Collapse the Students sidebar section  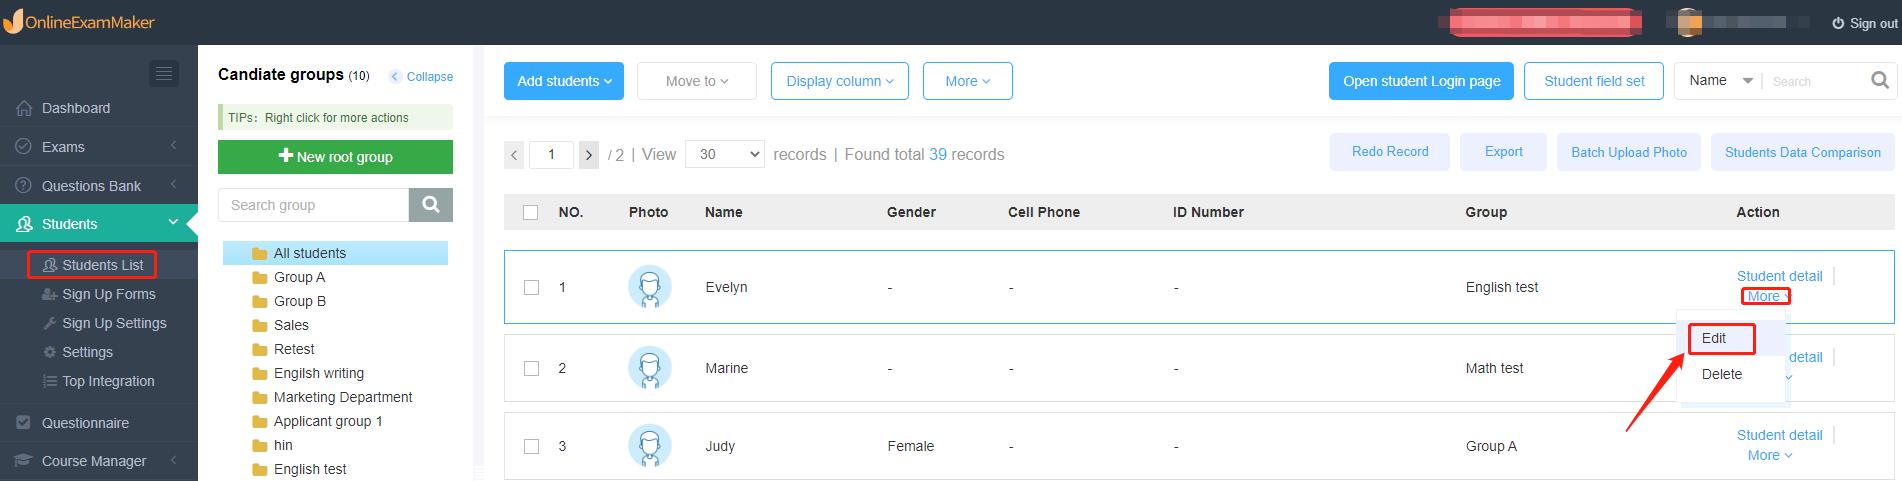coord(174,223)
